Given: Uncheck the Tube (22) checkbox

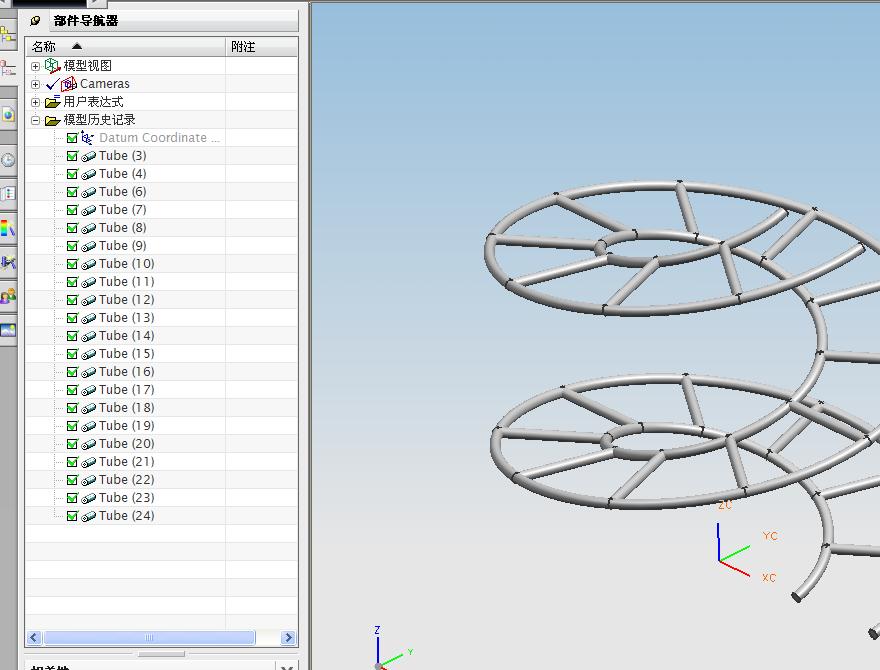Looking at the screenshot, I should (72, 480).
